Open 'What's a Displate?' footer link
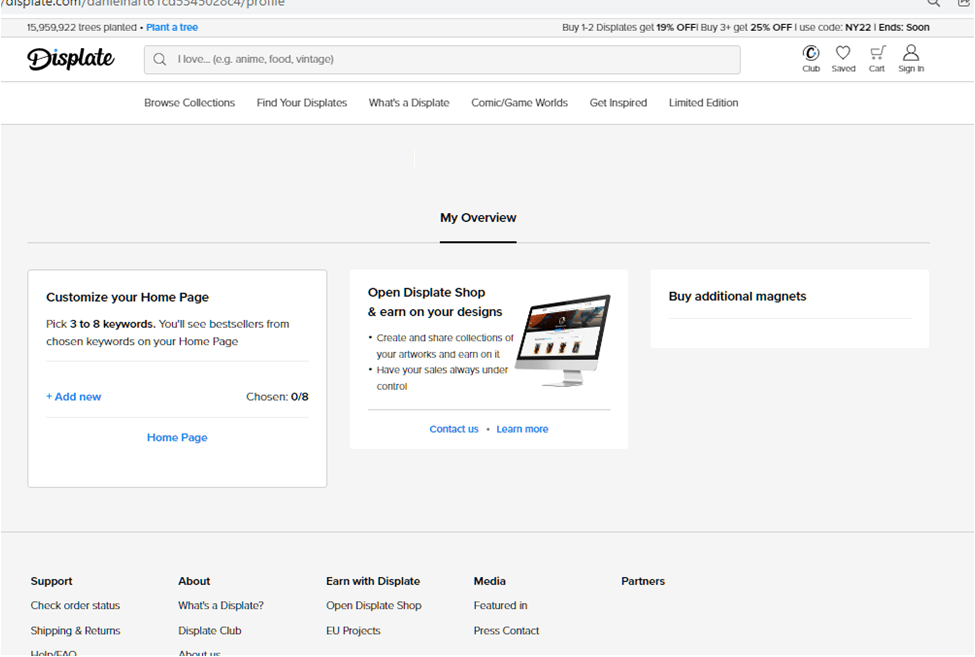 [221, 605]
